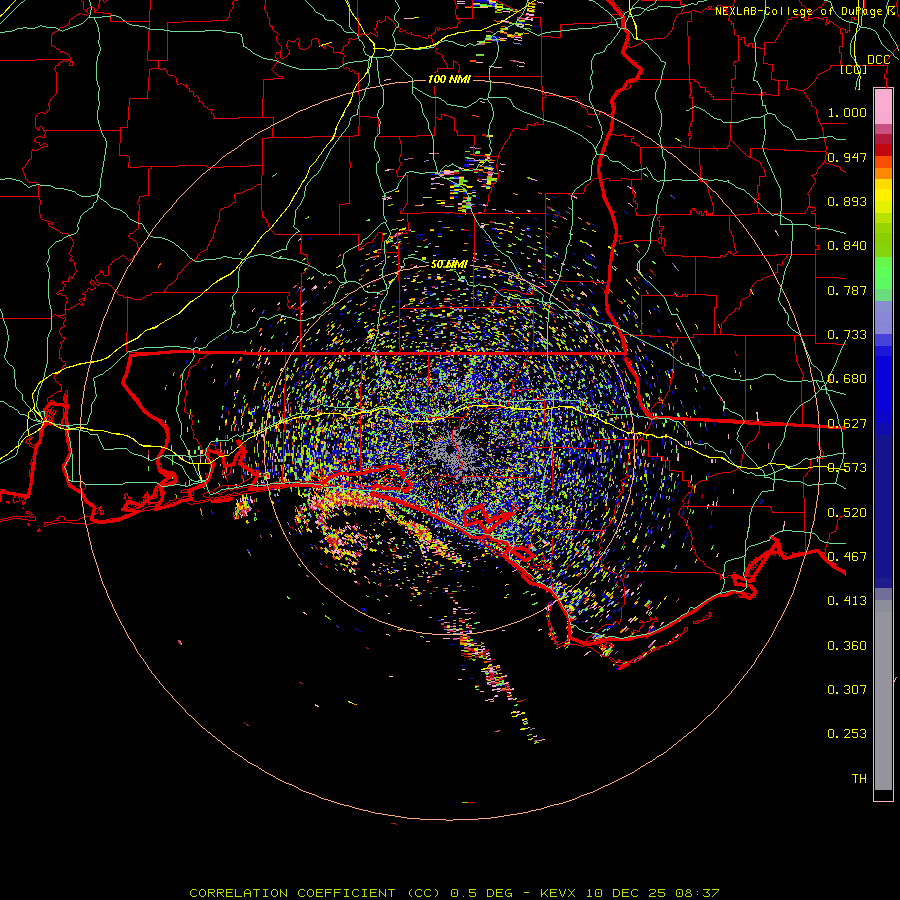
Task: Click the 0.307 legend value
Action: pyautogui.click(x=847, y=690)
